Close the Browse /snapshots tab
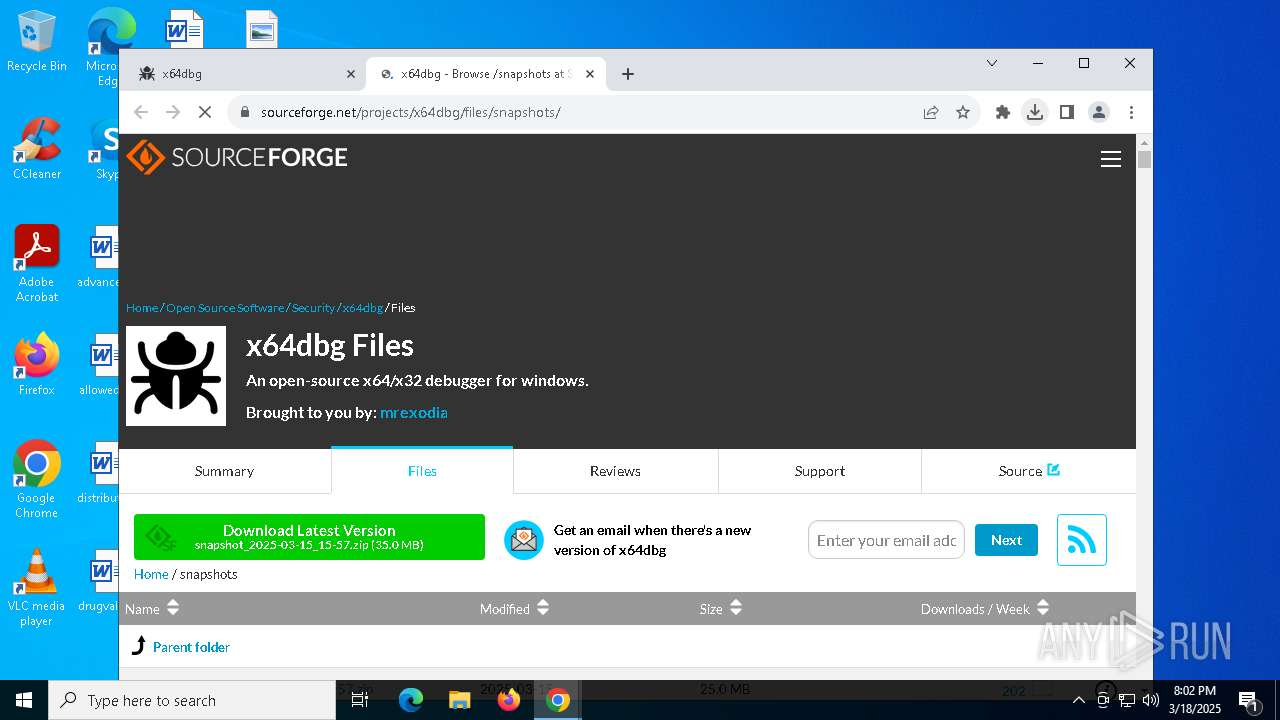 tap(590, 74)
